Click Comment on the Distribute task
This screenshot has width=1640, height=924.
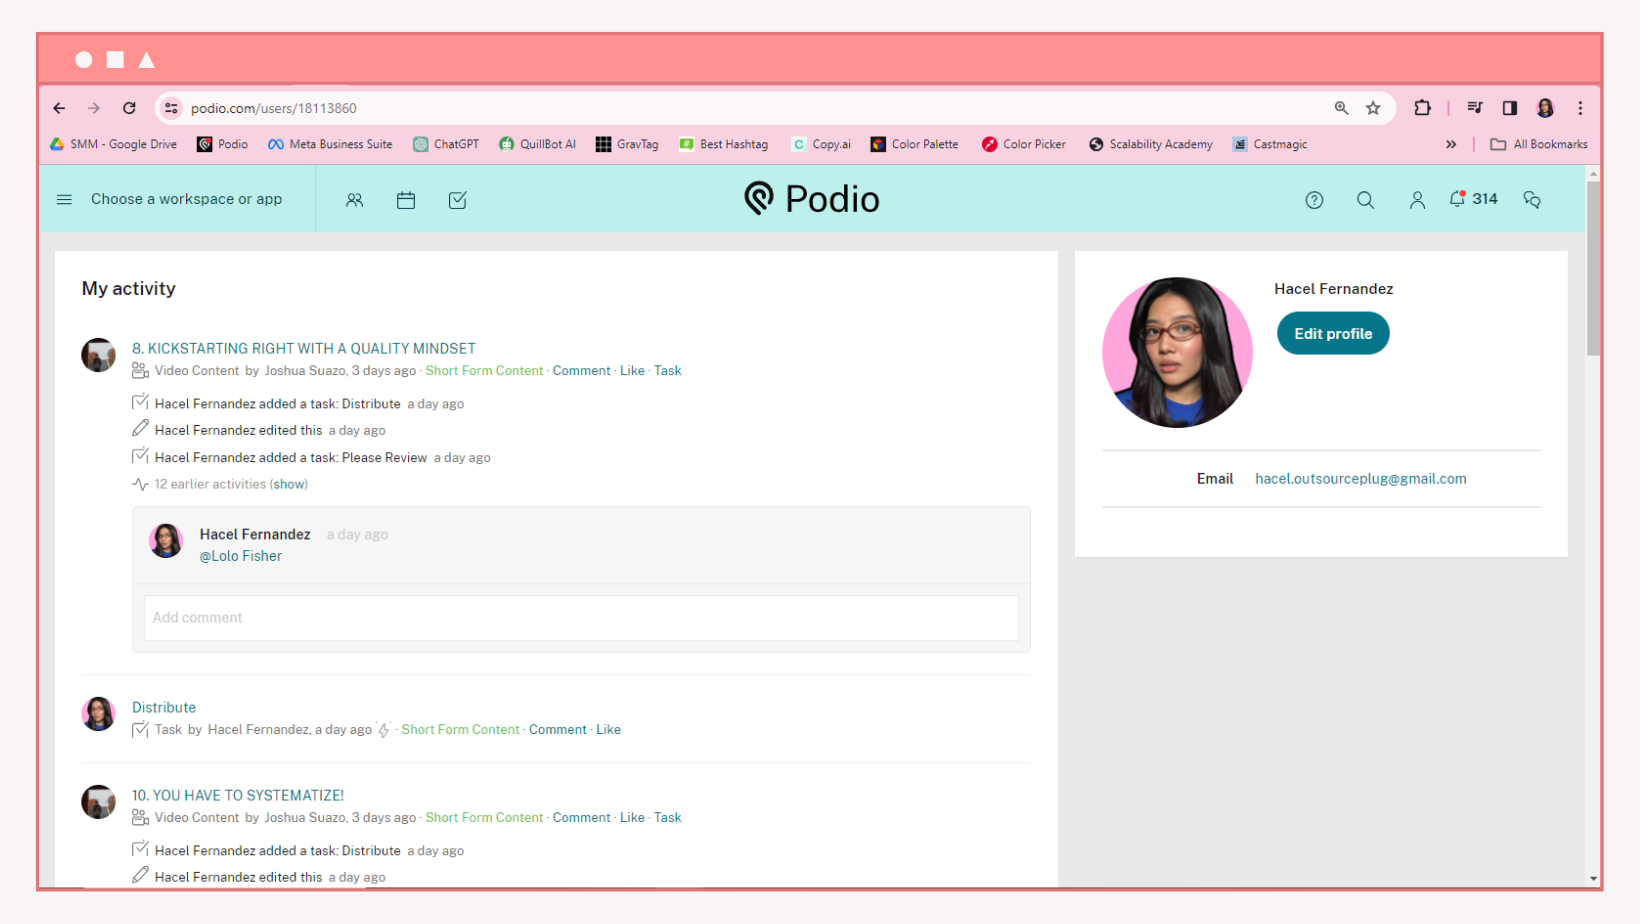tap(557, 730)
